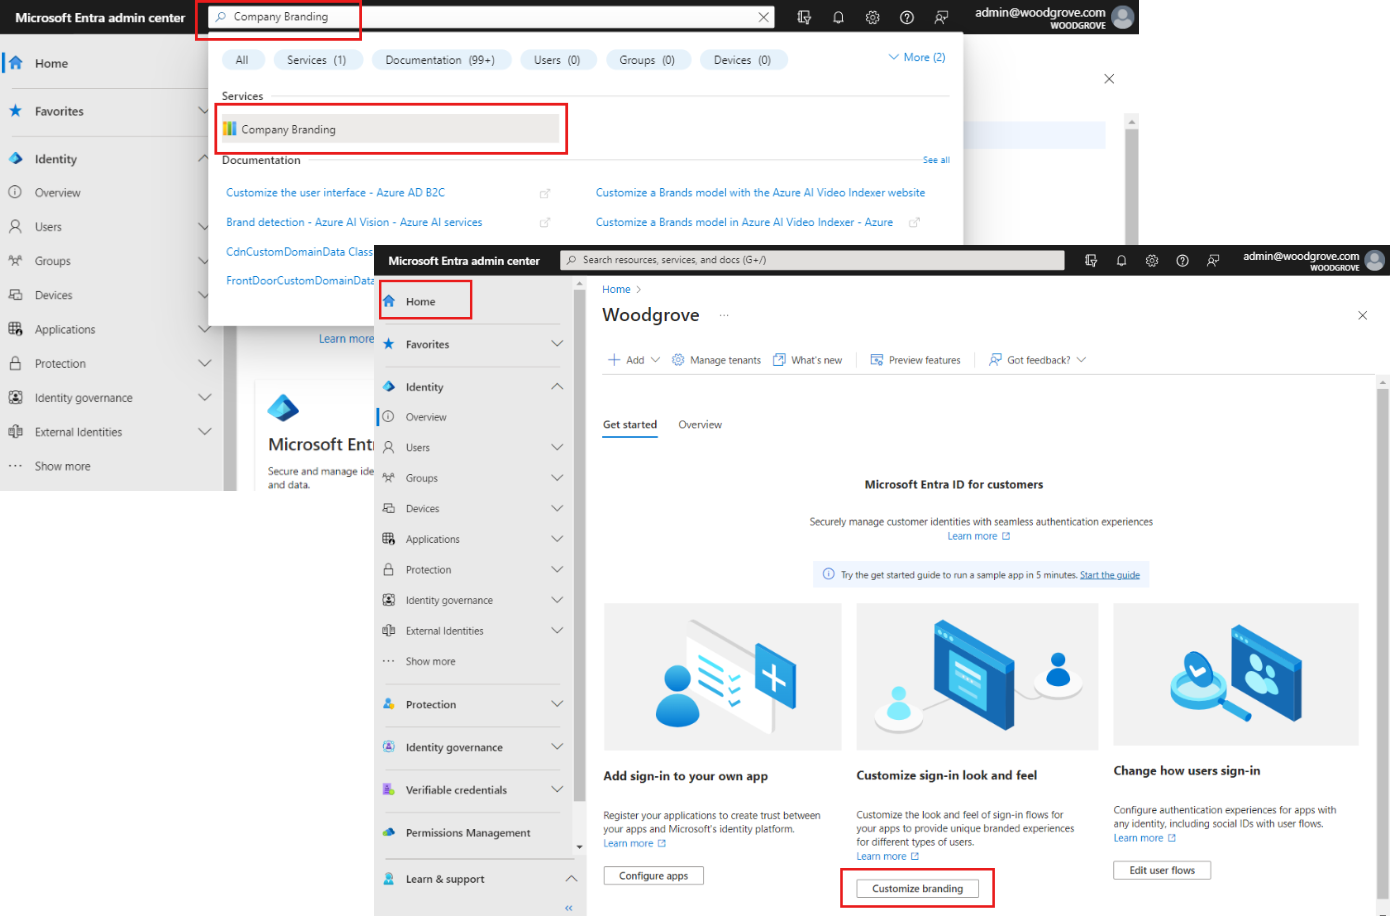Image resolution: width=1391 pixels, height=919 pixels.
Task: Collapse Learn & support section
Action: point(571,879)
